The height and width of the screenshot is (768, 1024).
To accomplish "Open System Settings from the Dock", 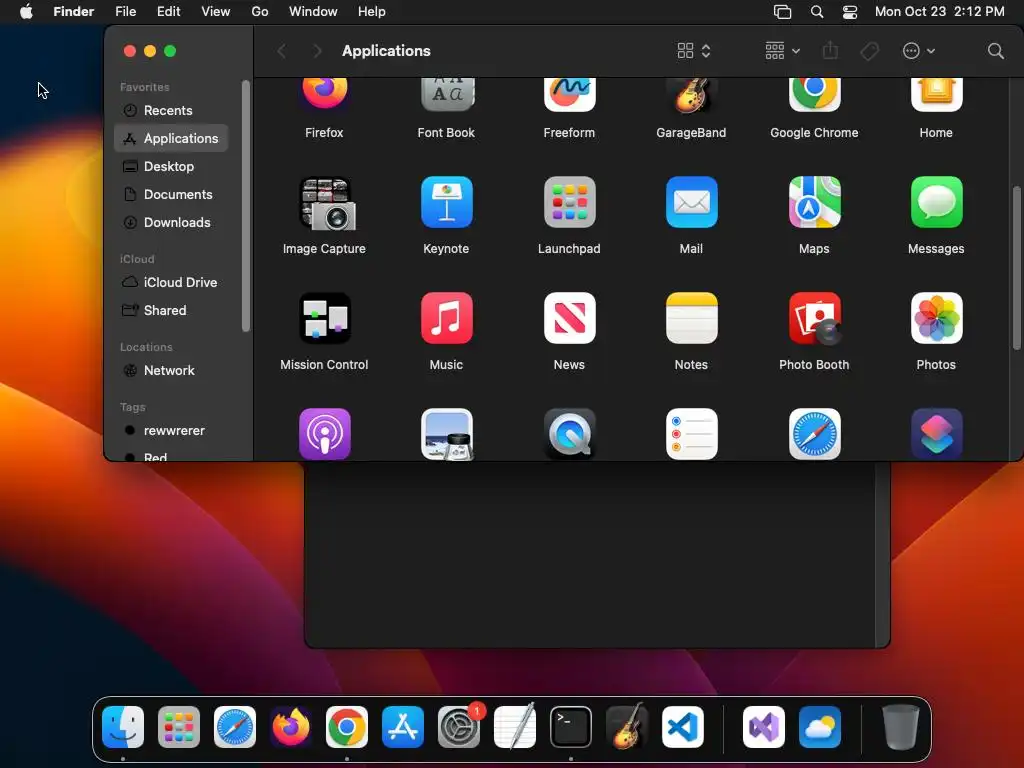I will (x=458, y=727).
